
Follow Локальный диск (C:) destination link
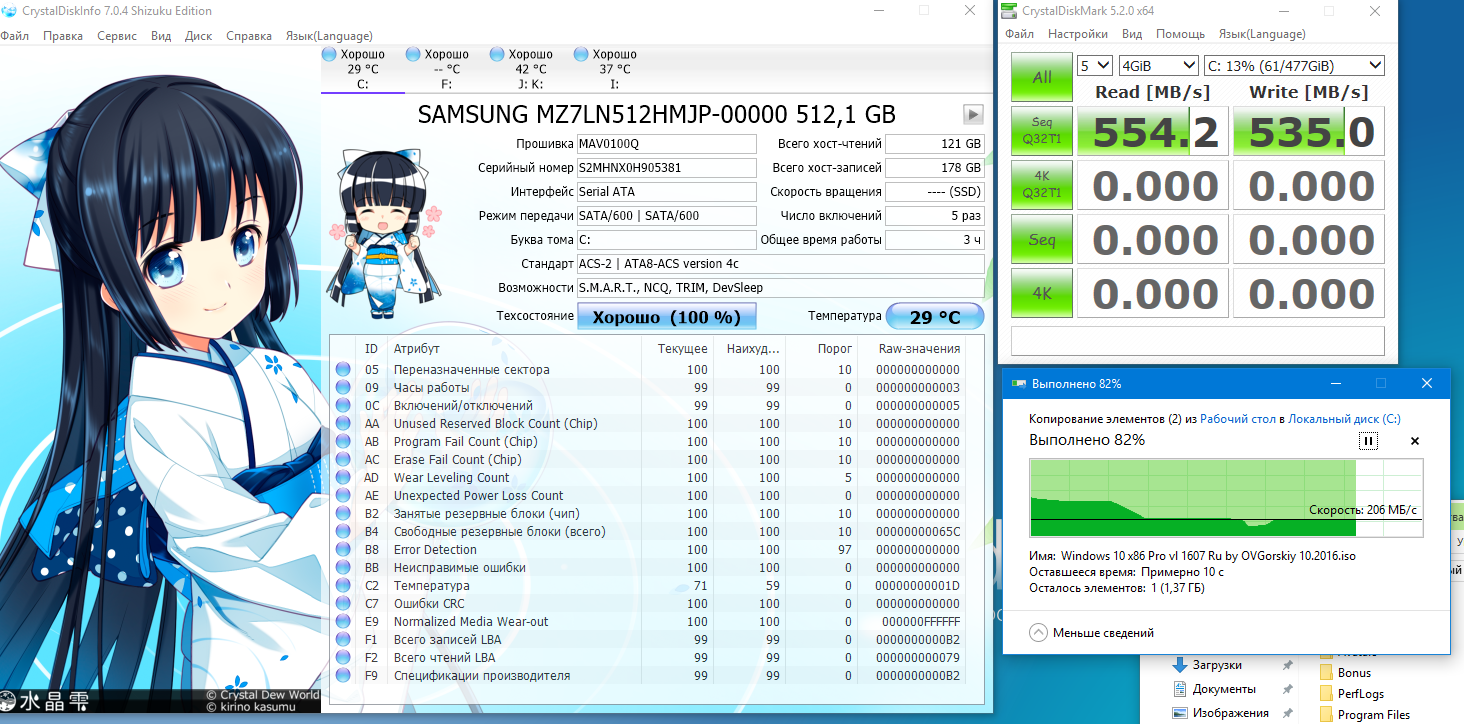point(1344,419)
